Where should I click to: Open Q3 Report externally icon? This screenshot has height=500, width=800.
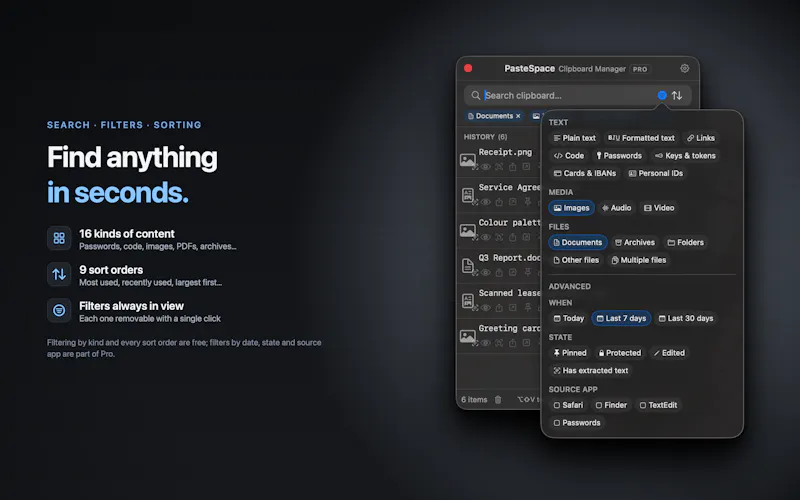513,272
